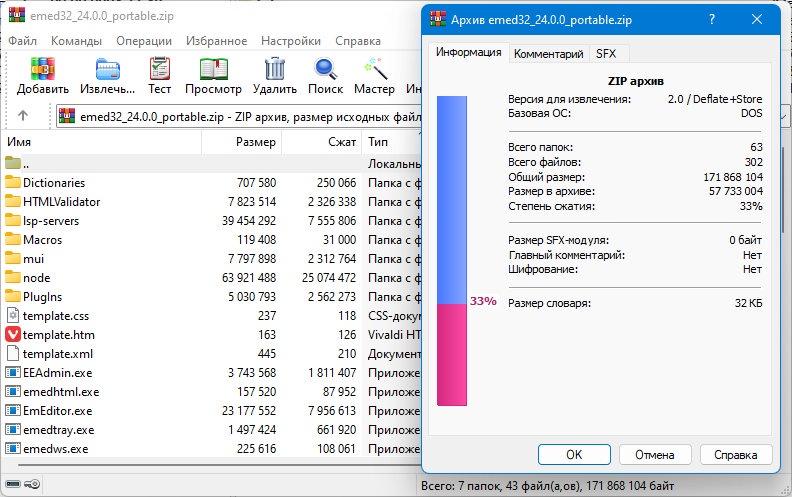Click the emedws.exe application icon

13,449
